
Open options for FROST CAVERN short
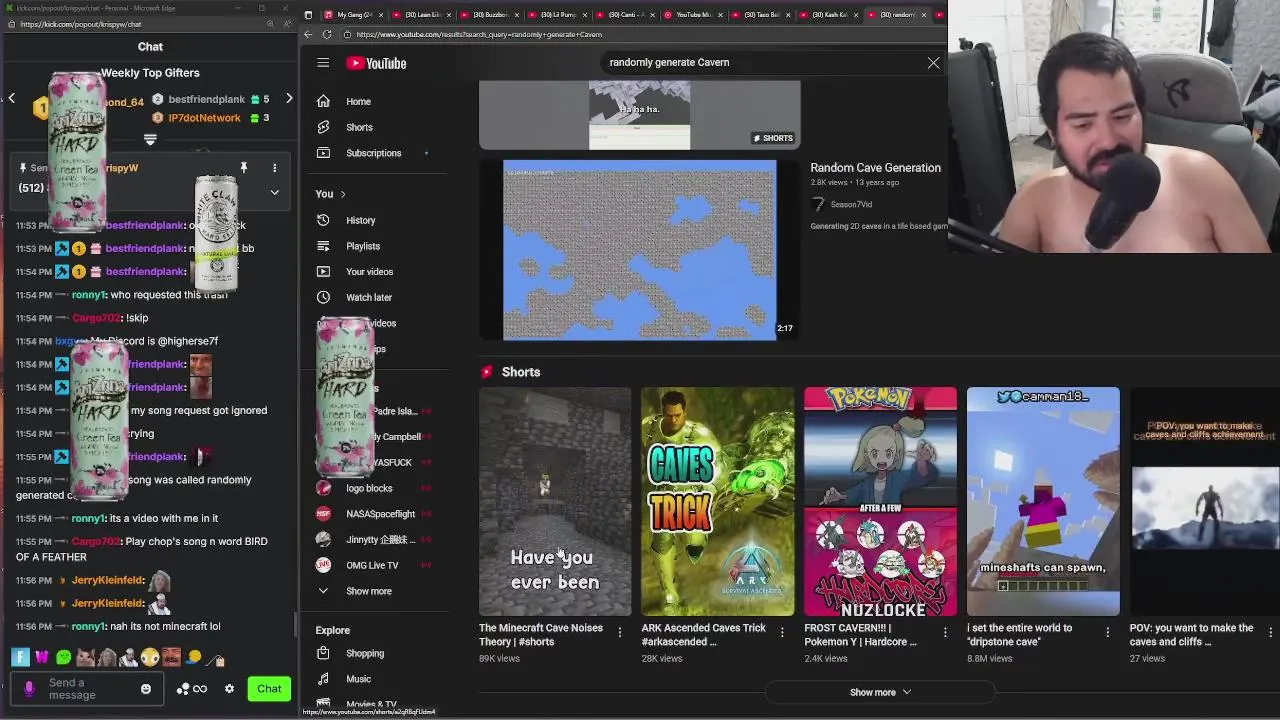click(x=945, y=632)
